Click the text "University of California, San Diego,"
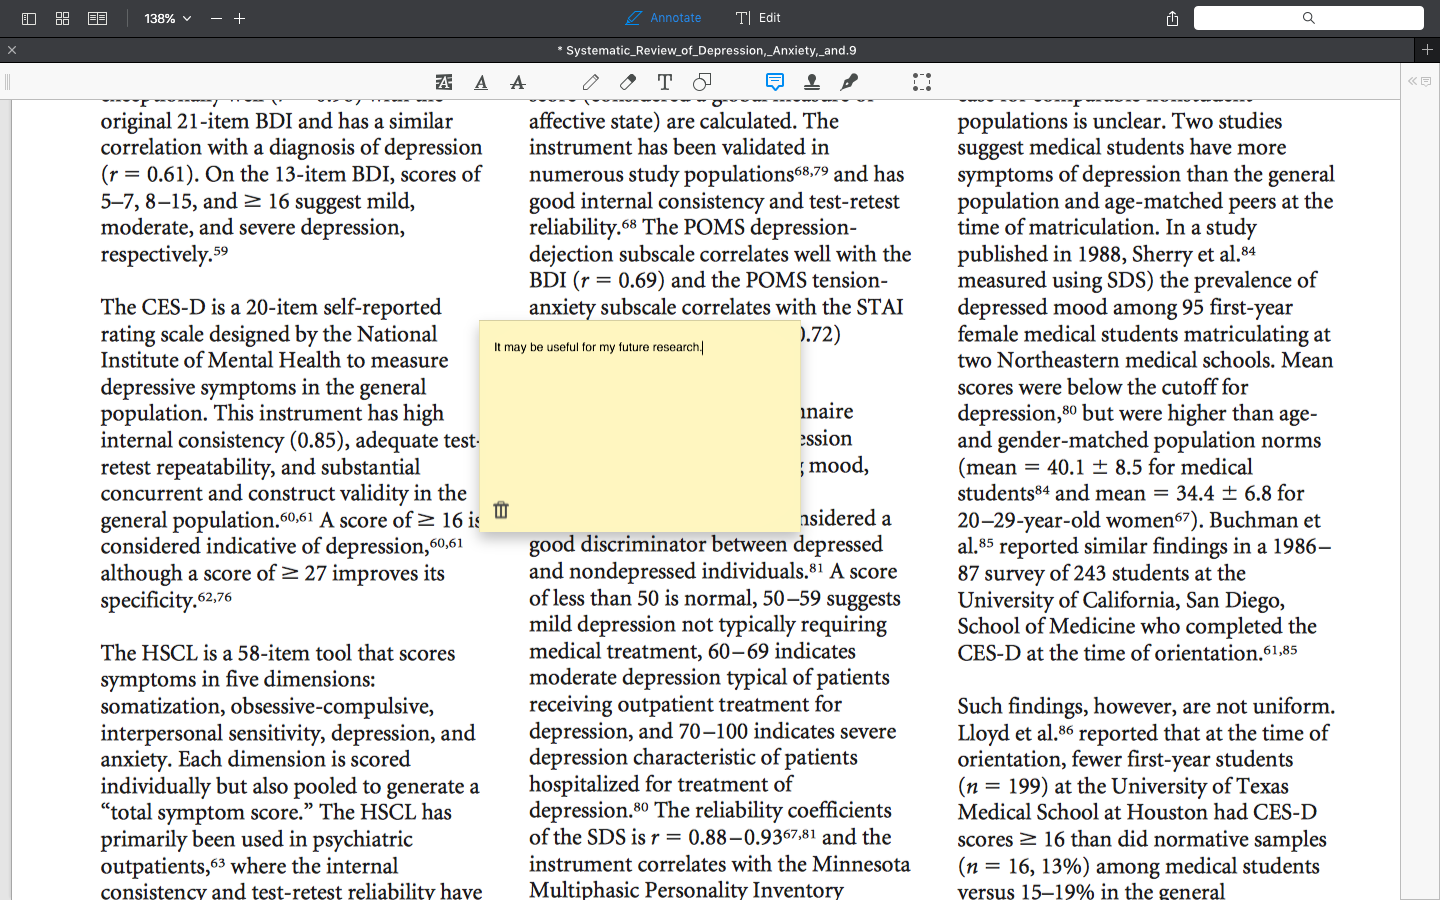The width and height of the screenshot is (1440, 900). (1121, 600)
